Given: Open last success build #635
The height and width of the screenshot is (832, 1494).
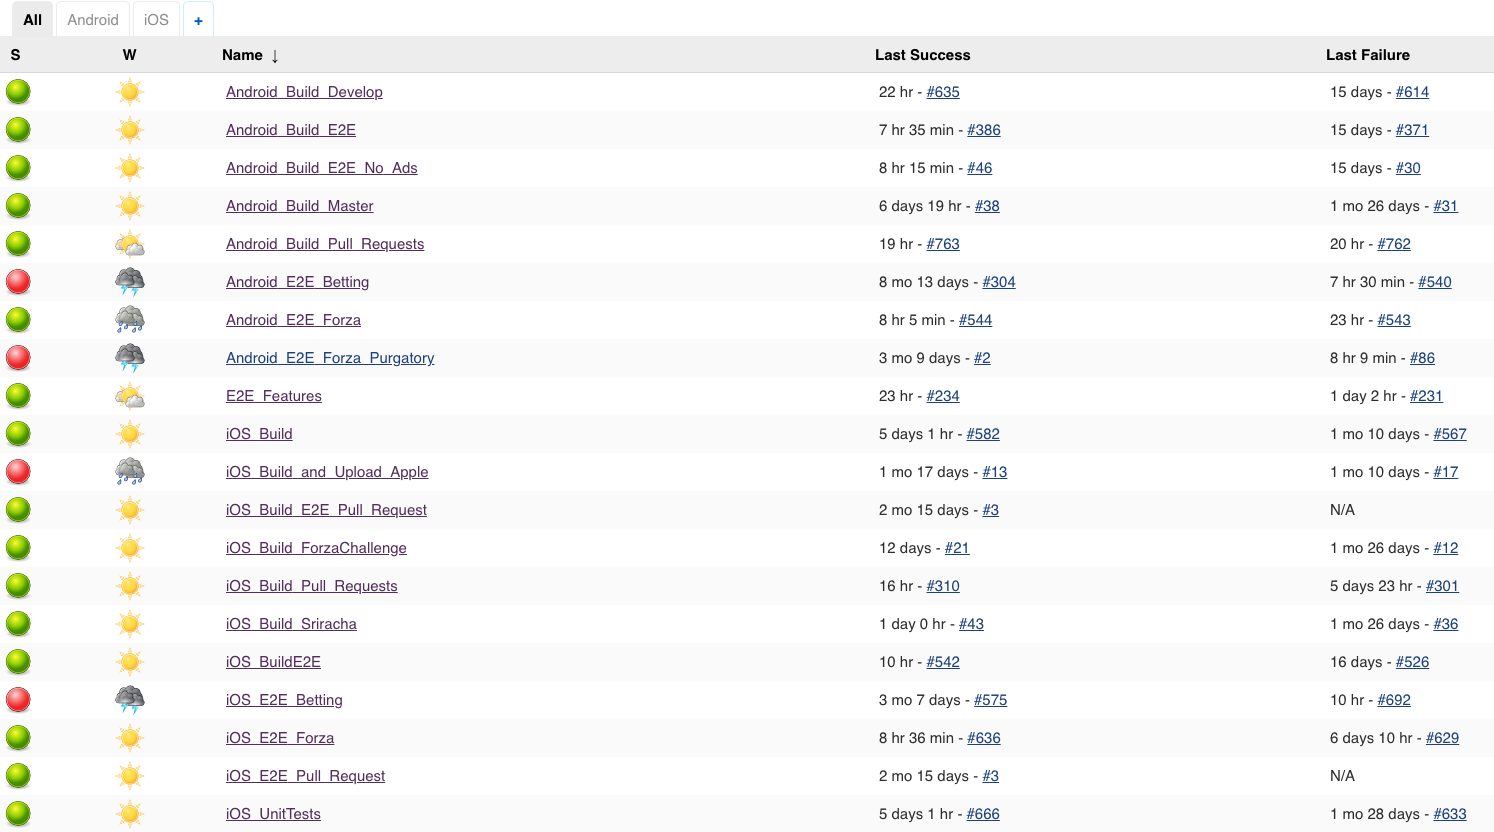Looking at the screenshot, I should (x=943, y=92).
